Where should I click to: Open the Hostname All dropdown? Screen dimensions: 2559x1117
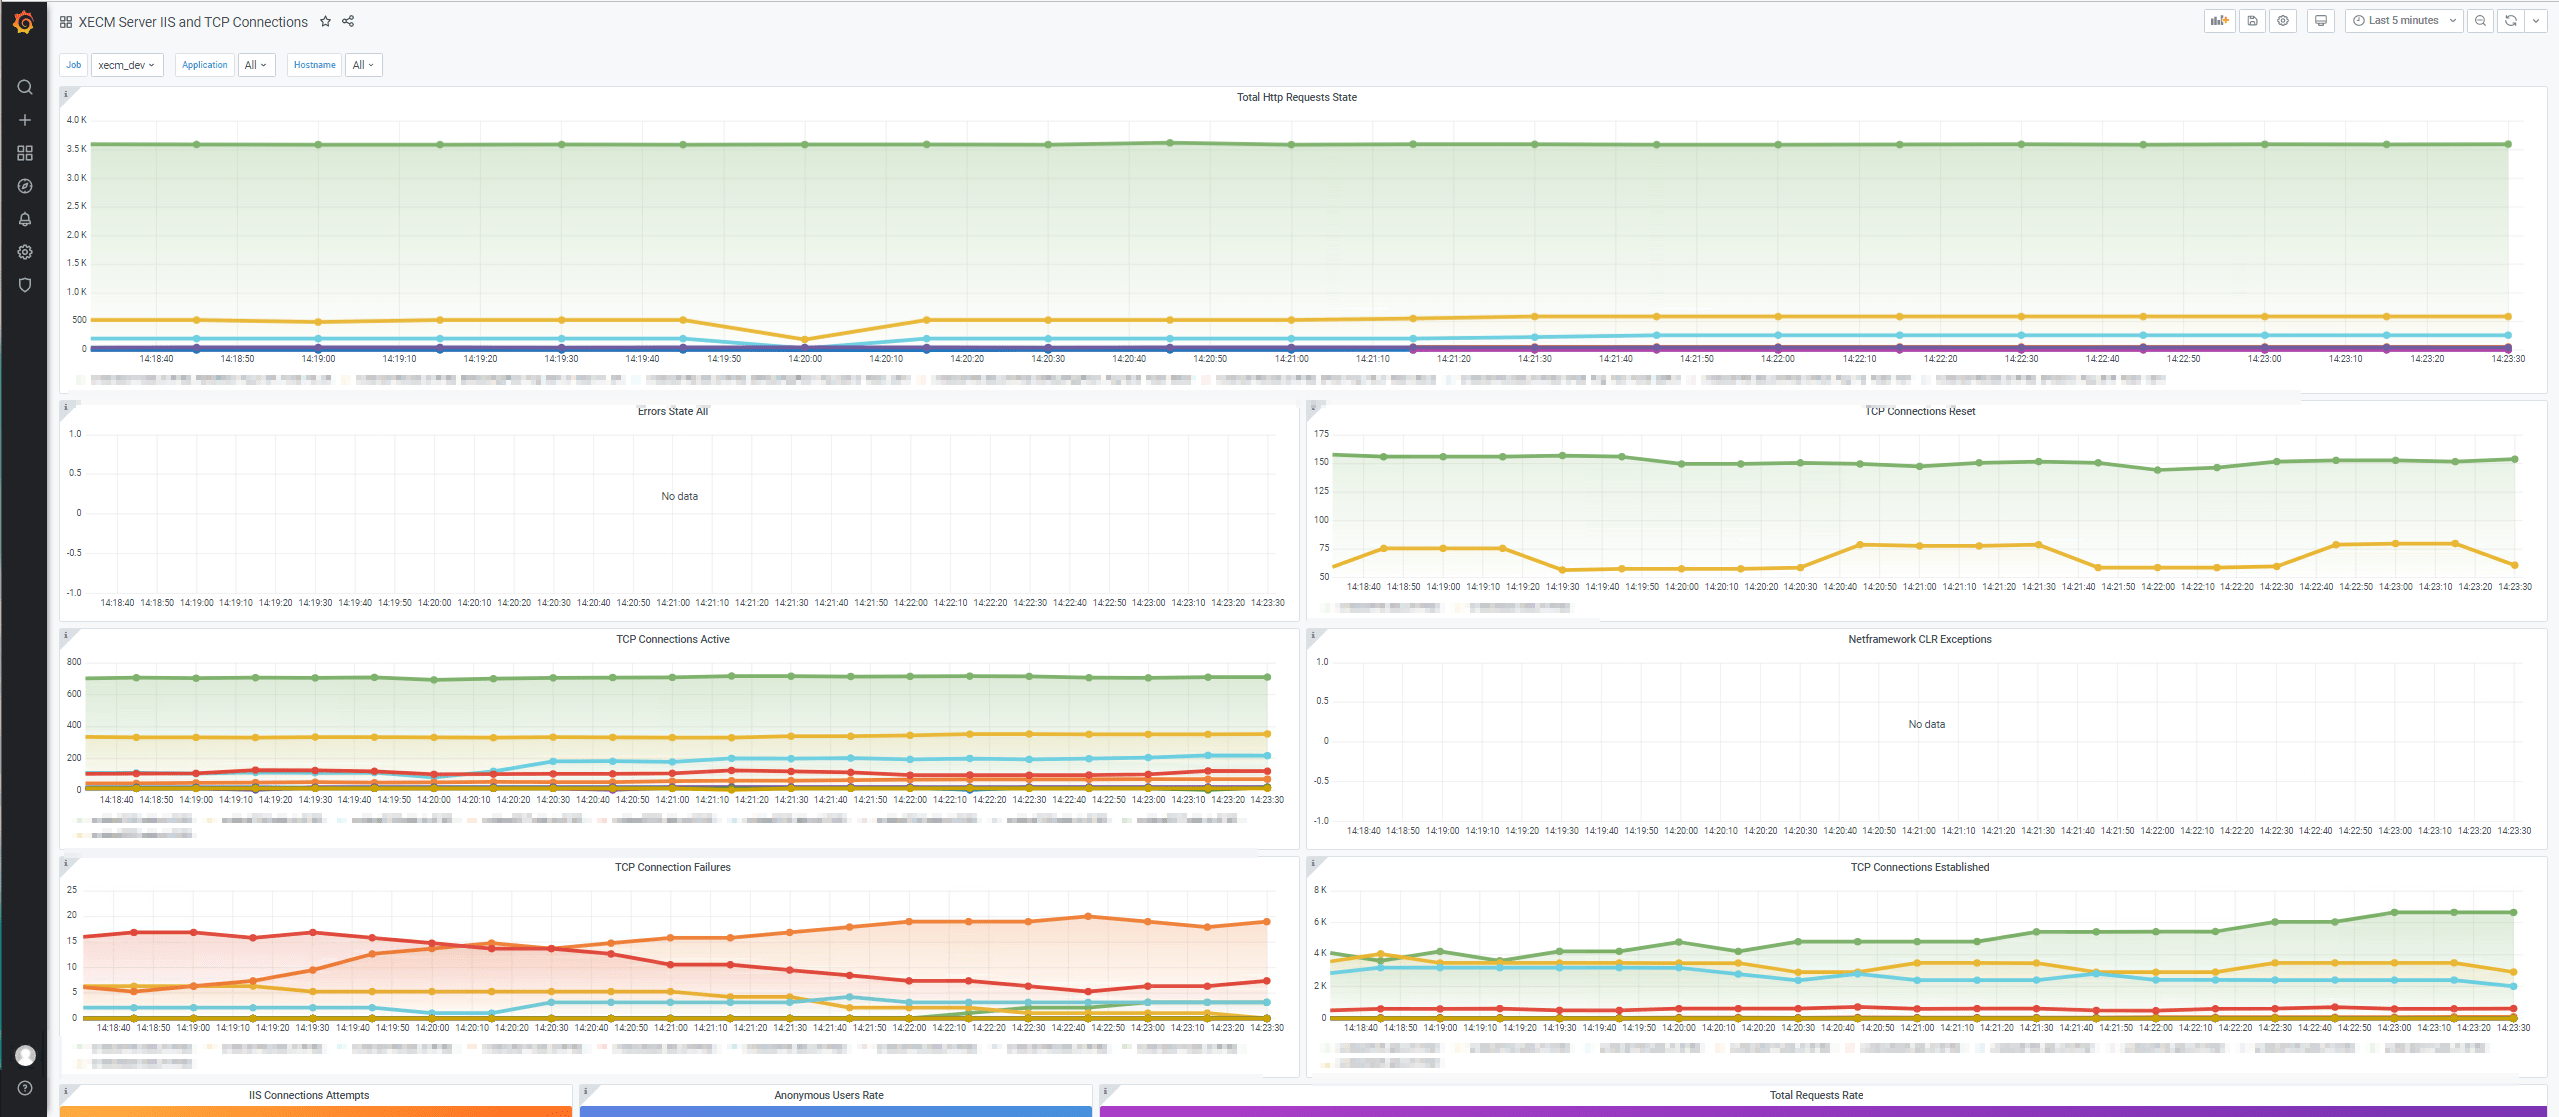coord(363,65)
